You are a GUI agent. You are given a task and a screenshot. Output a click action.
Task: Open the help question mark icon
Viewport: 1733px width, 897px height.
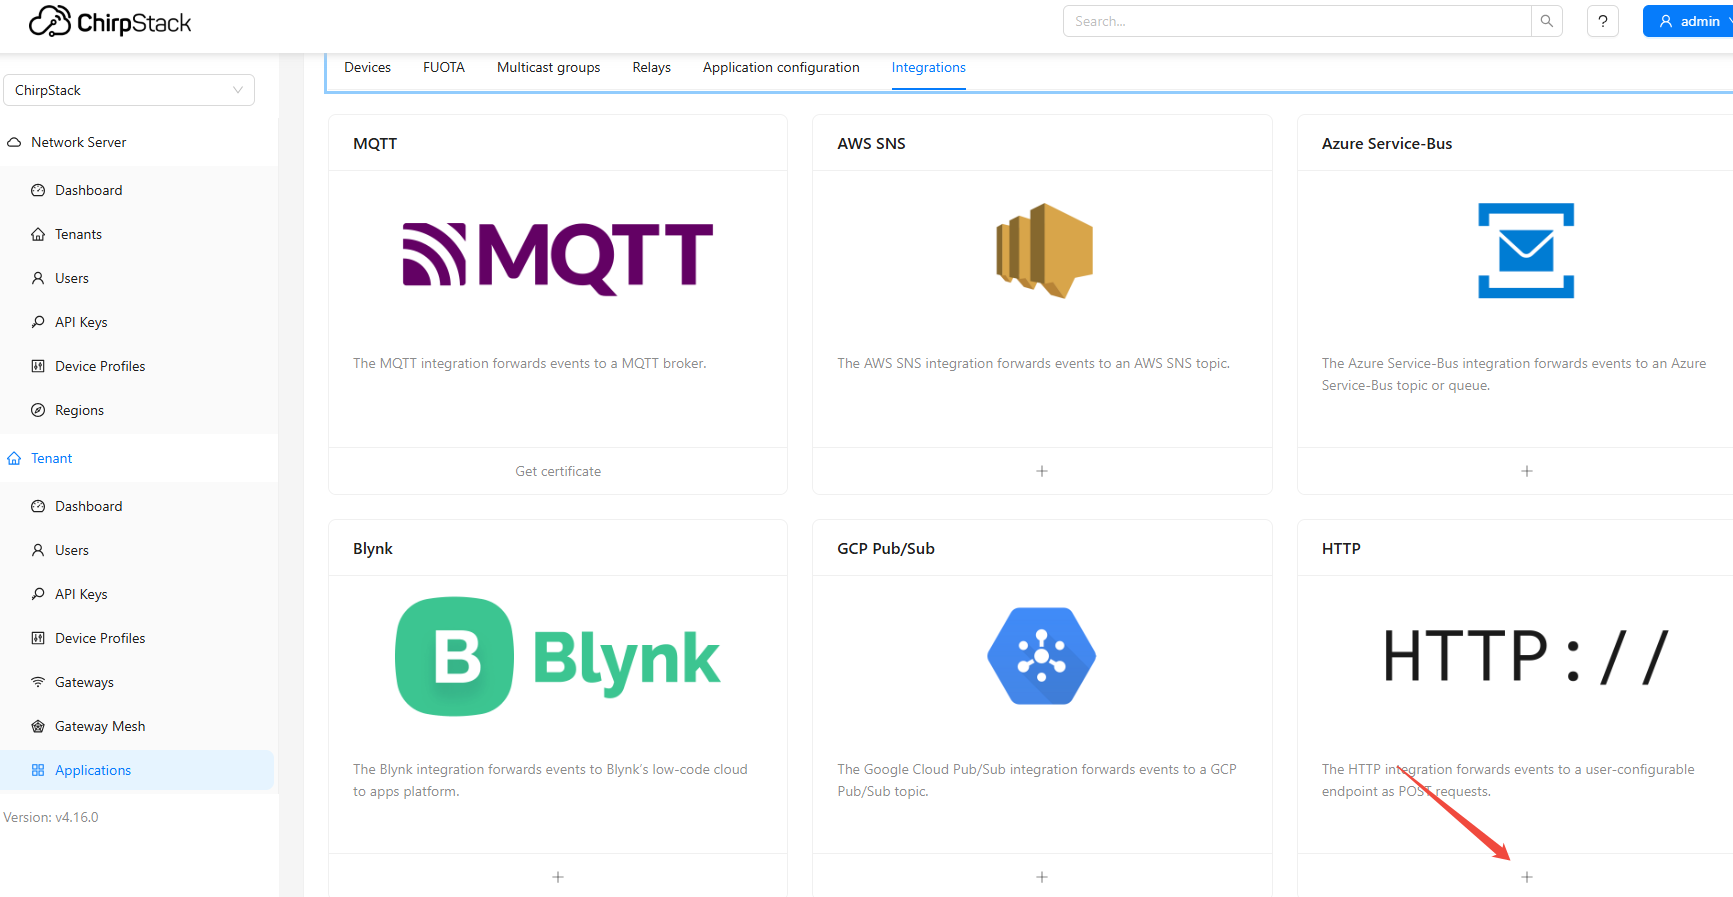point(1602,21)
